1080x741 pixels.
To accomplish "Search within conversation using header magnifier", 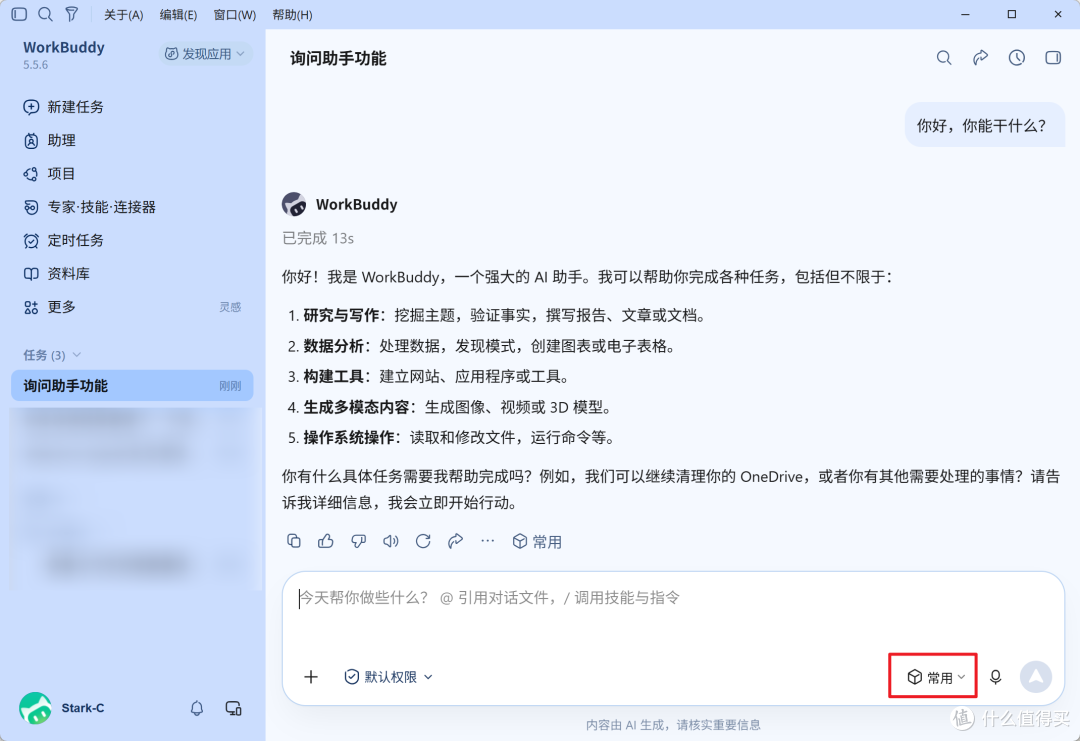I will coord(944,58).
